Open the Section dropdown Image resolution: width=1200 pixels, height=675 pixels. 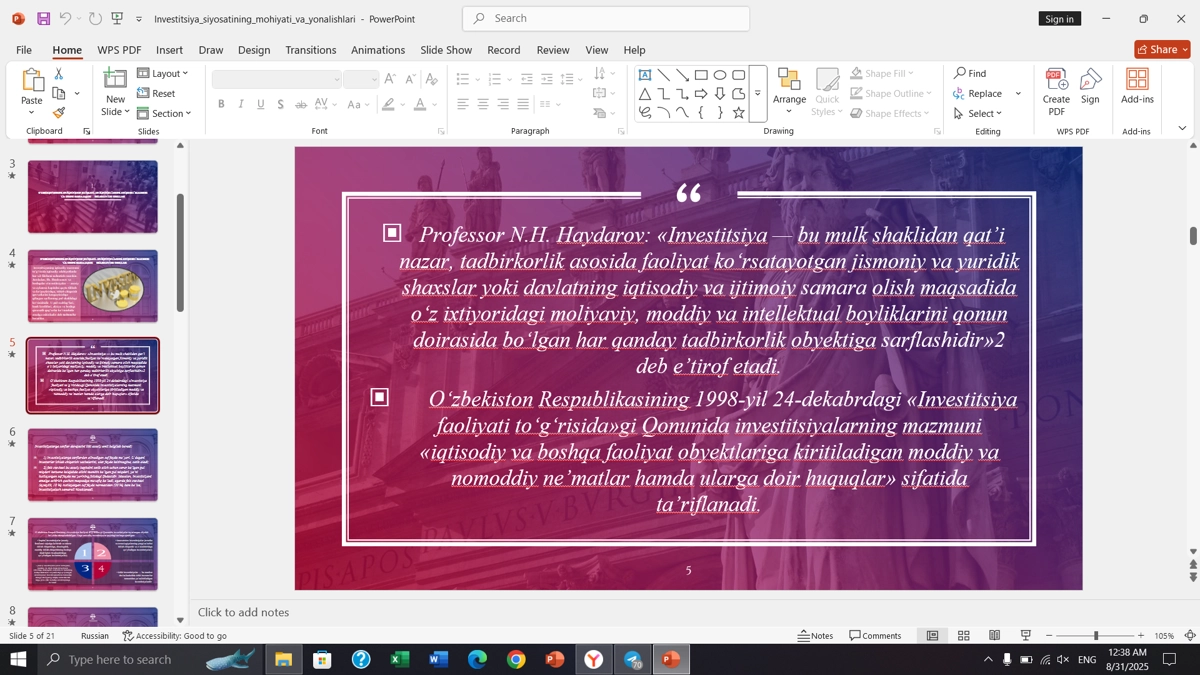coord(164,113)
